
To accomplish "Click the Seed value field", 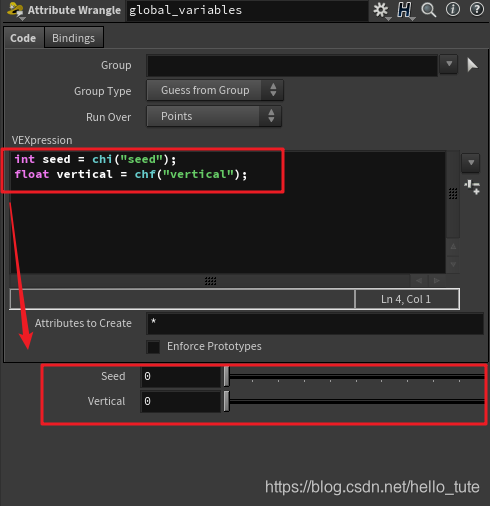I will [181, 377].
